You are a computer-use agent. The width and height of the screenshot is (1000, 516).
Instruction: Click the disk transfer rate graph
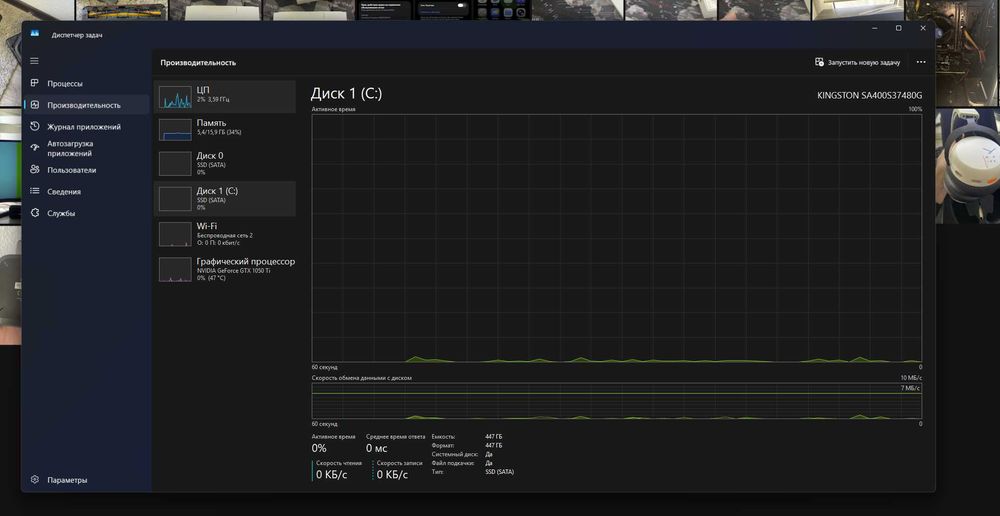click(x=617, y=401)
